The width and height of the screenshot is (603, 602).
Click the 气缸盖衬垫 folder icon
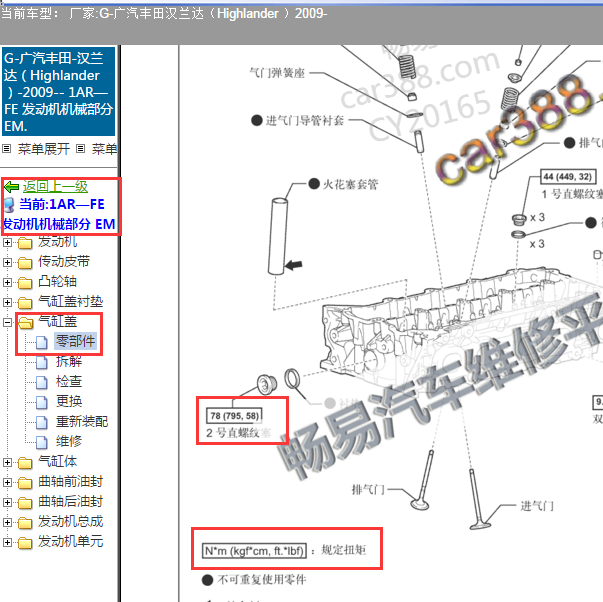25,303
